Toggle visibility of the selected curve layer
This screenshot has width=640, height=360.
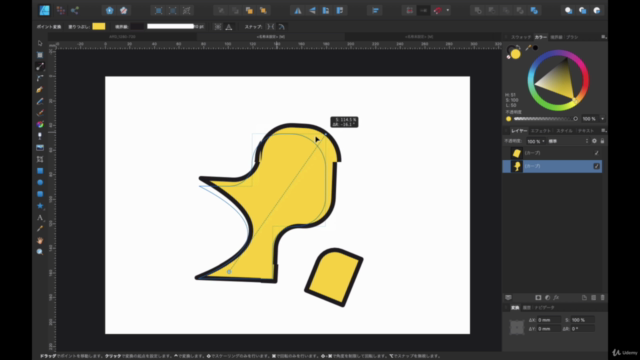(x=596, y=166)
